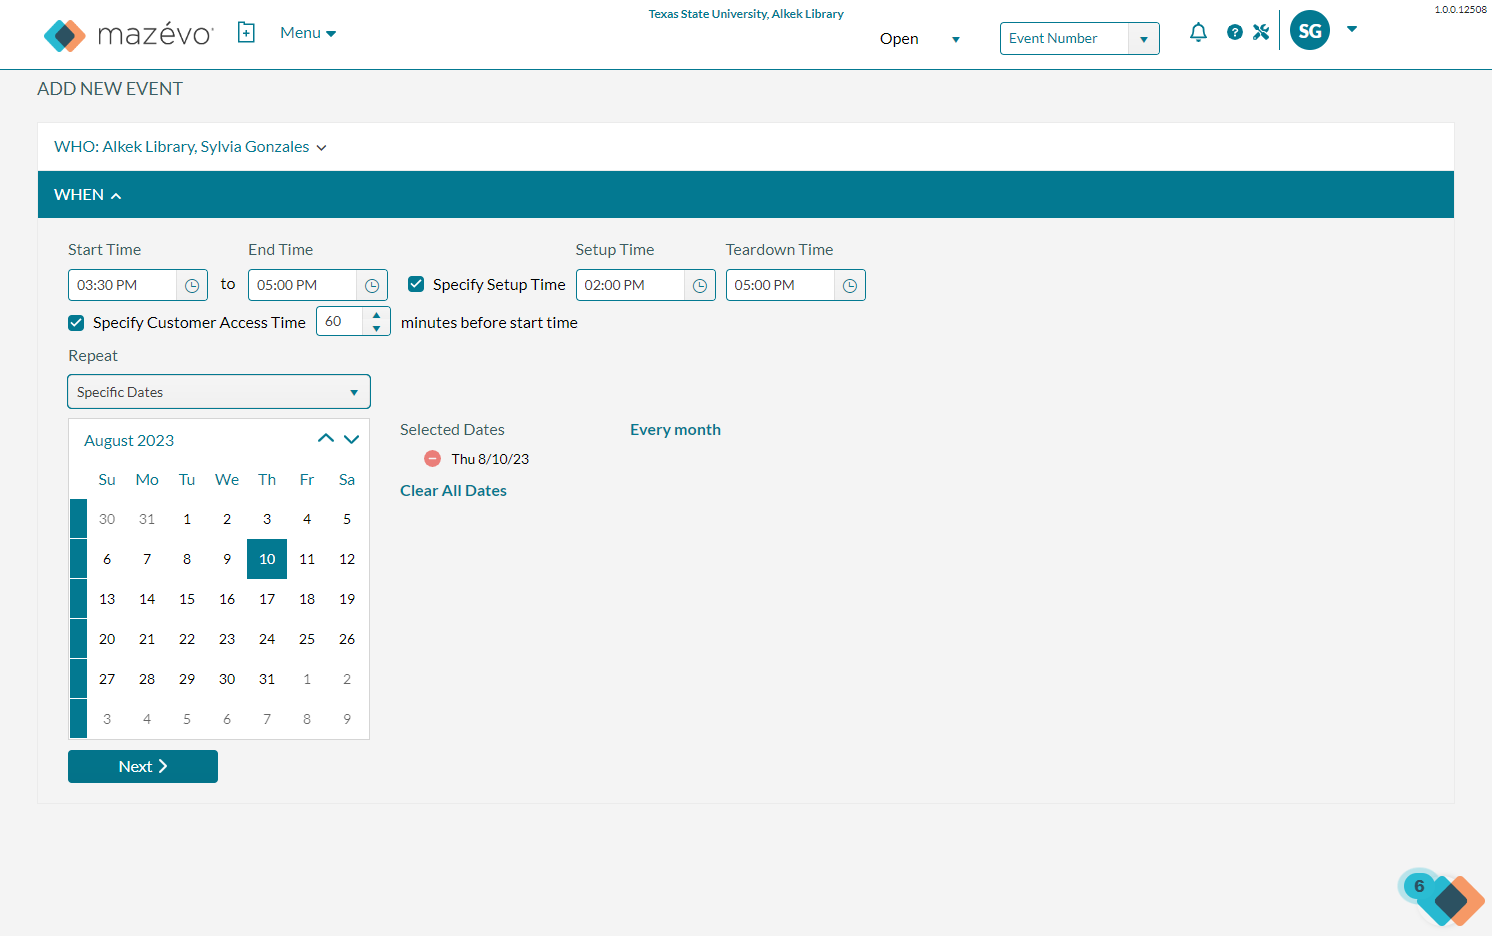Open the Open status dropdown
Viewport: 1492px width, 936px height.
[920, 39]
